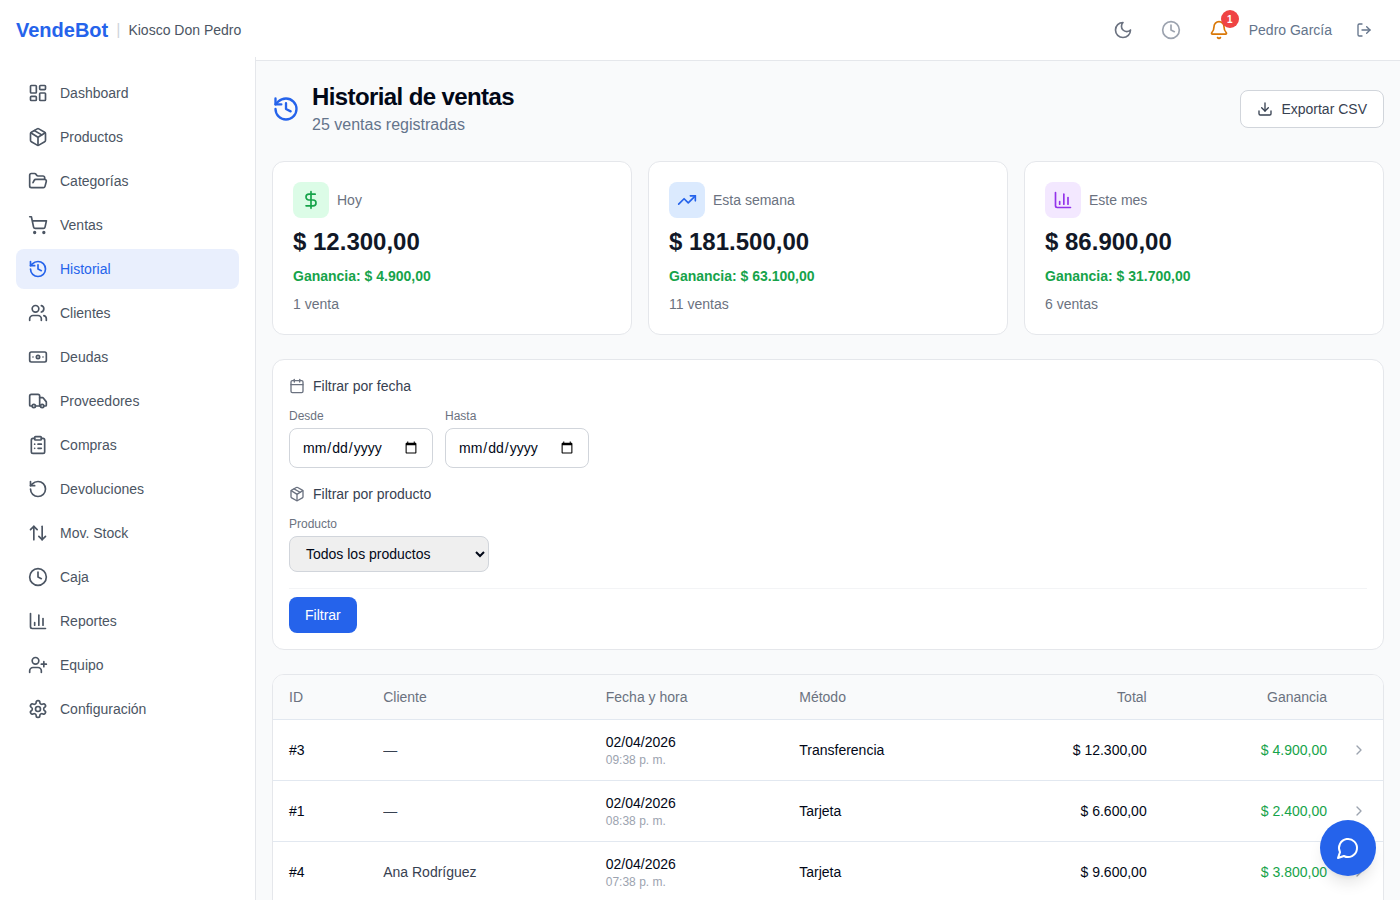This screenshot has height=900, width=1400.
Task: Click the logout arrow icon
Action: (1364, 30)
